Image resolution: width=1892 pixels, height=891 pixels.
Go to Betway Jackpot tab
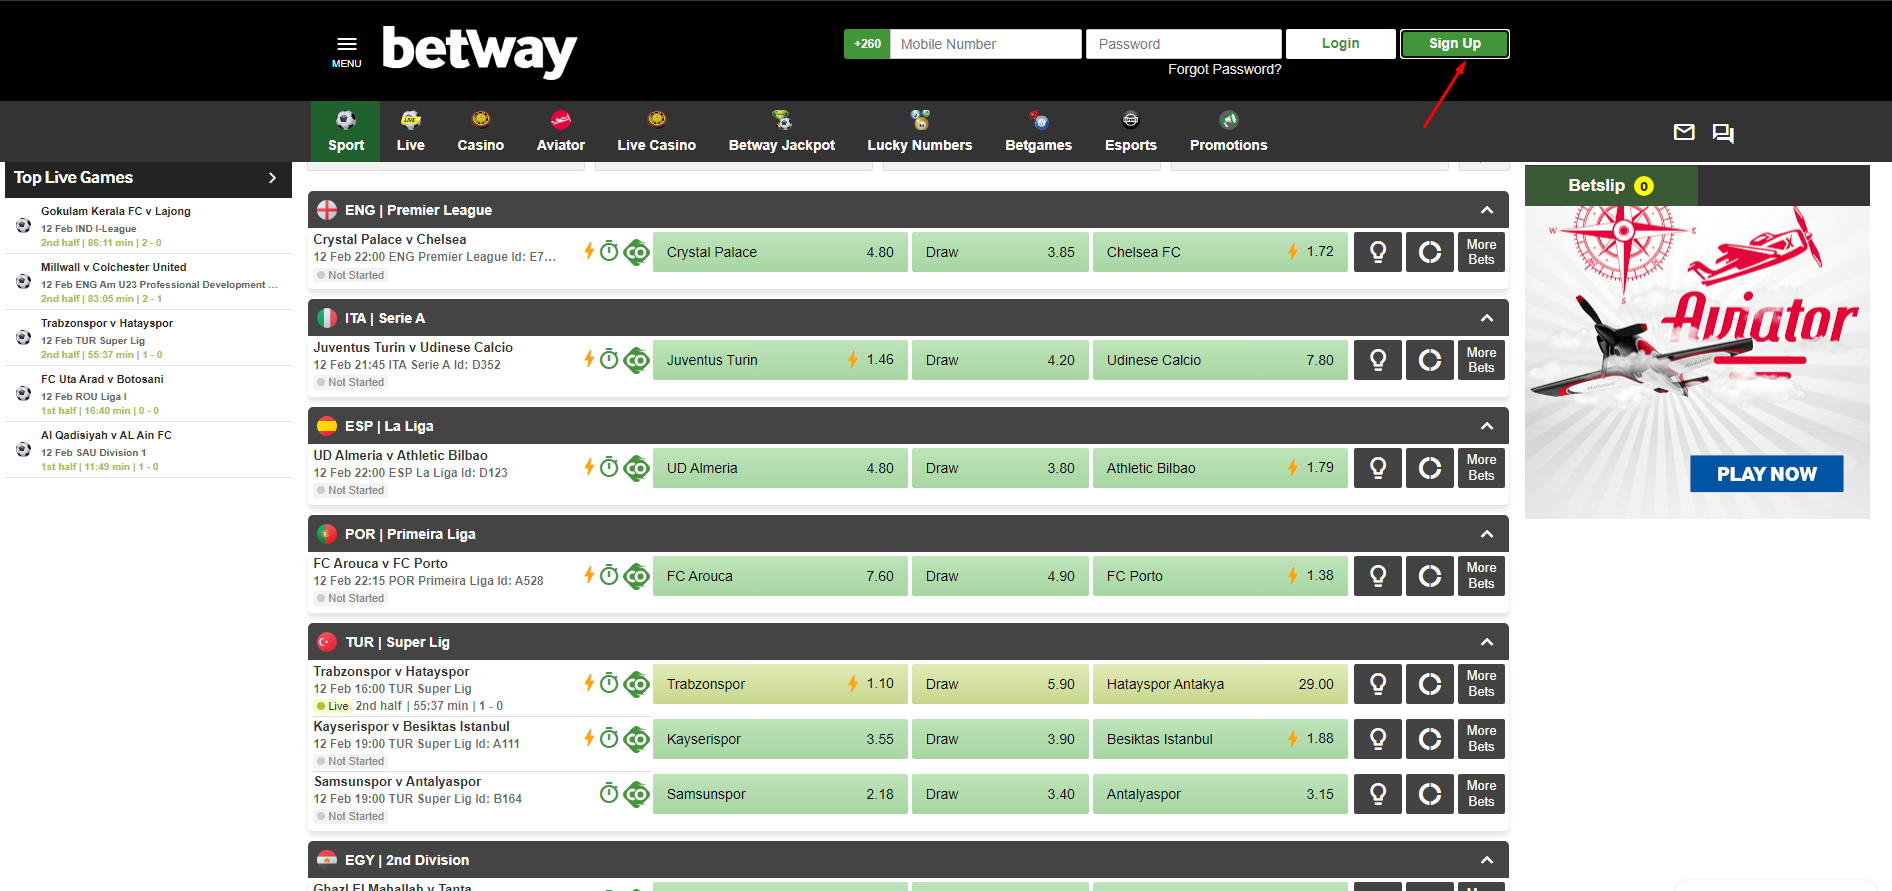[781, 132]
